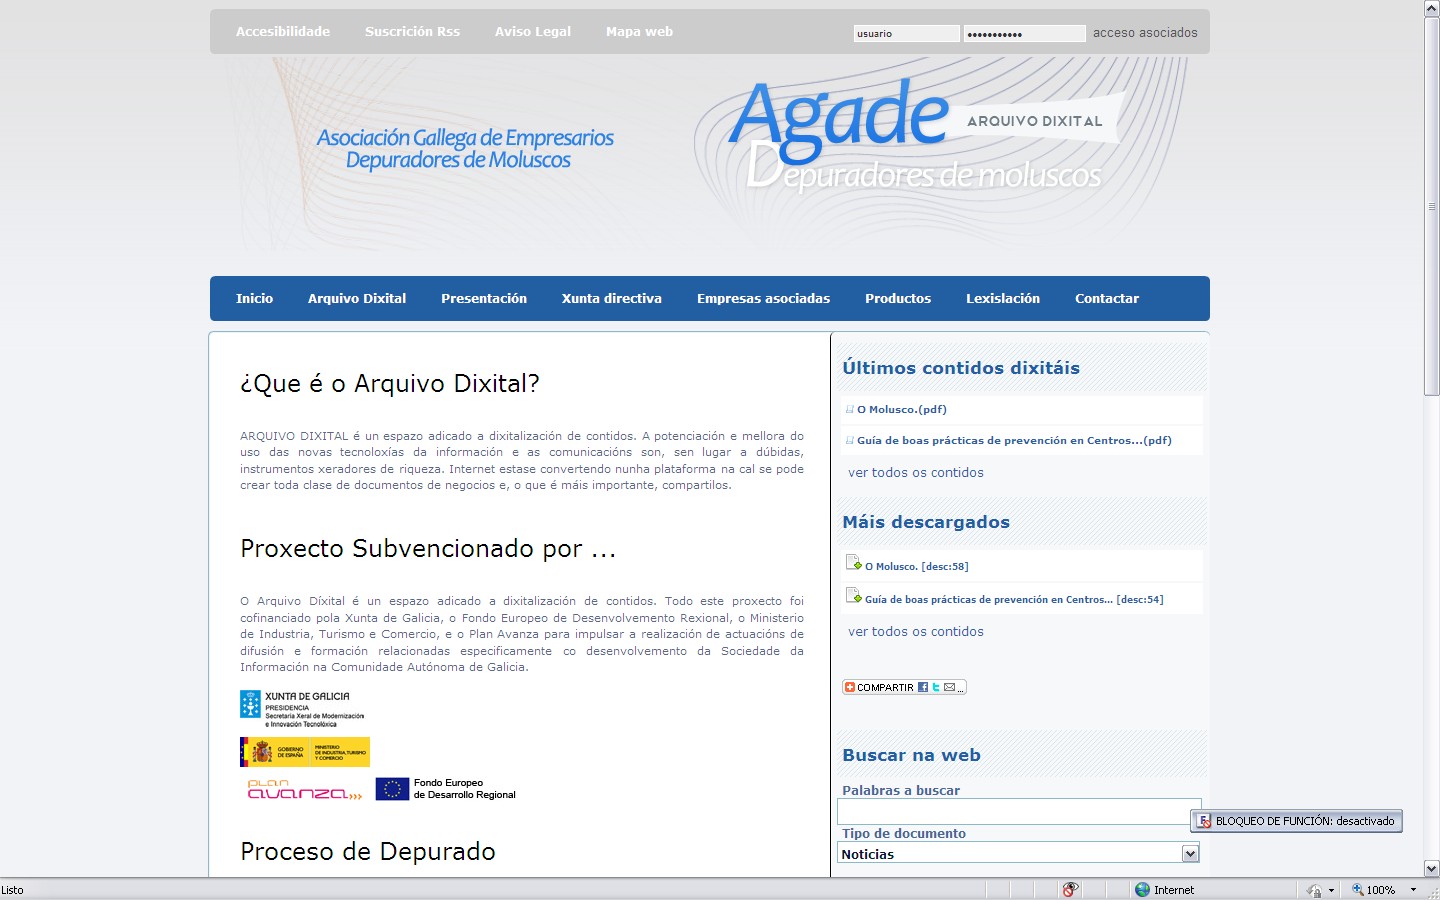The height and width of the screenshot is (900, 1440).
Task: Click the email share envelope icon
Action: point(949,687)
